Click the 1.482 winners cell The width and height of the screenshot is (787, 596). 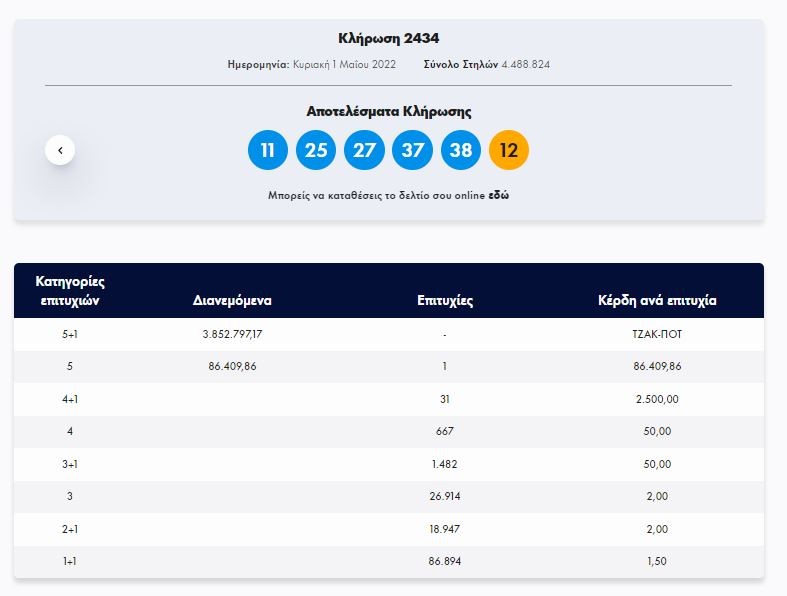(x=445, y=464)
